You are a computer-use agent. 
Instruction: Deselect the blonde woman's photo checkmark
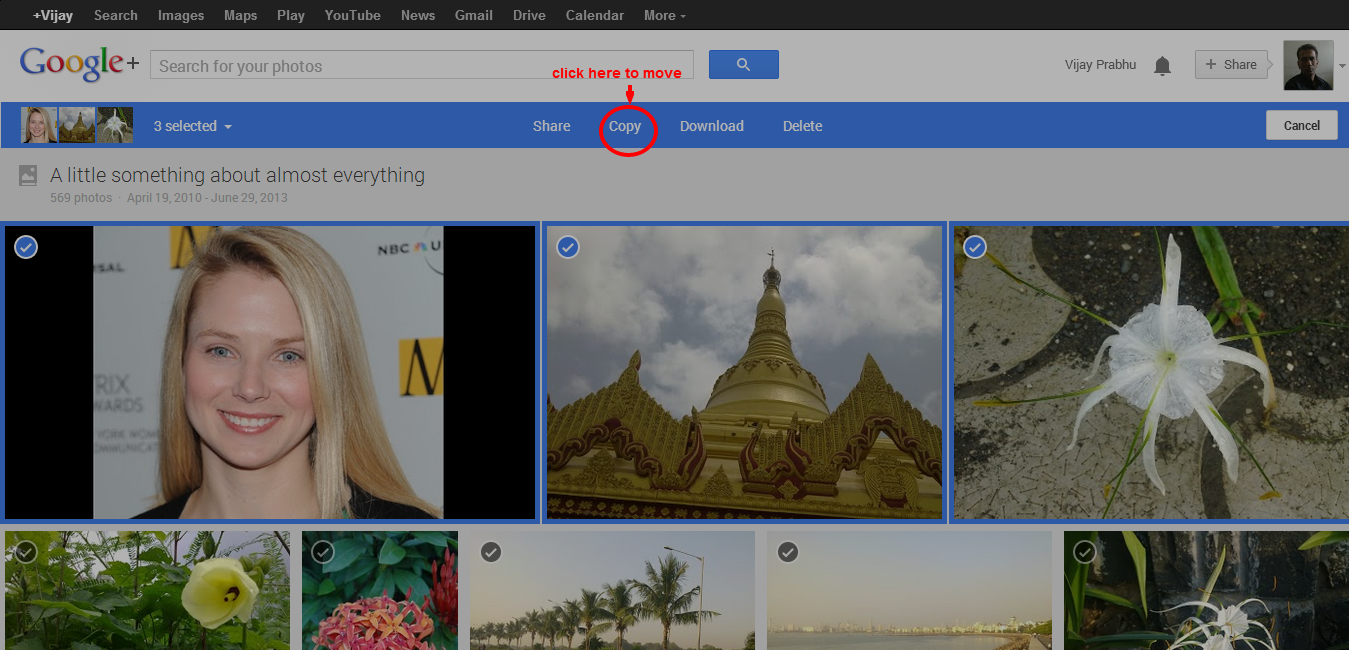pyautogui.click(x=25, y=247)
